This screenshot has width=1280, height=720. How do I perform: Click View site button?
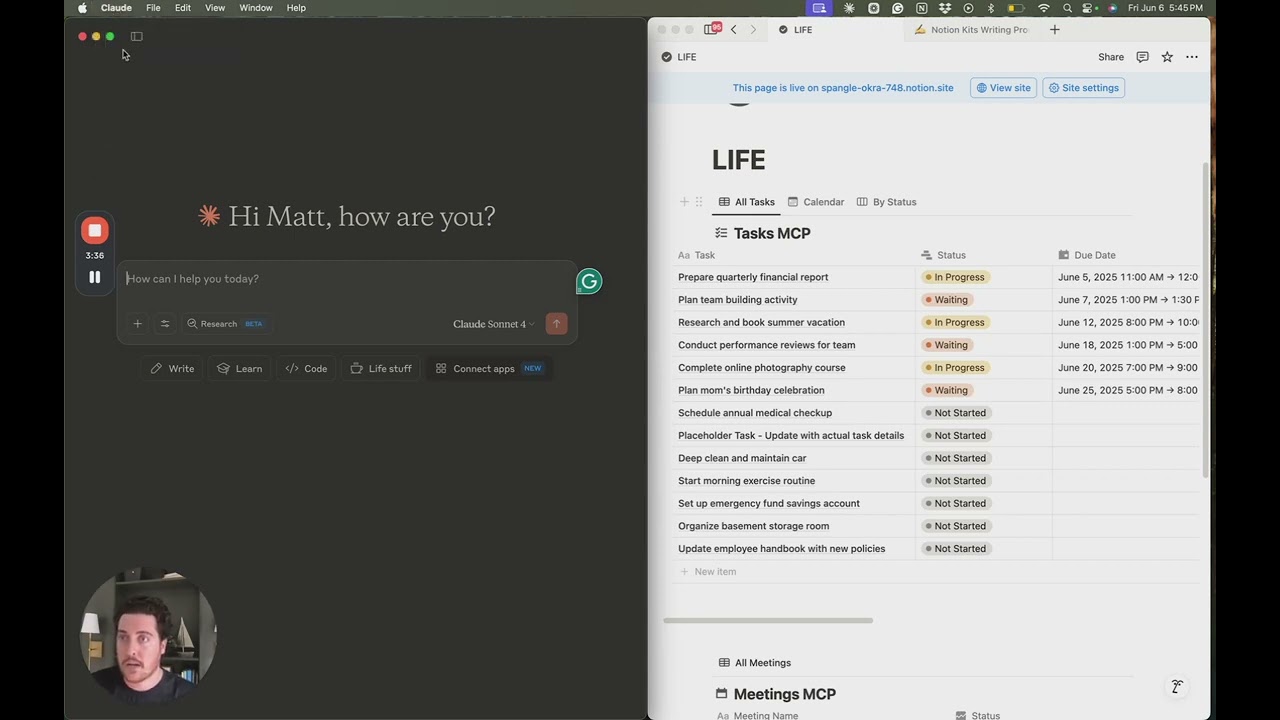coord(1003,88)
